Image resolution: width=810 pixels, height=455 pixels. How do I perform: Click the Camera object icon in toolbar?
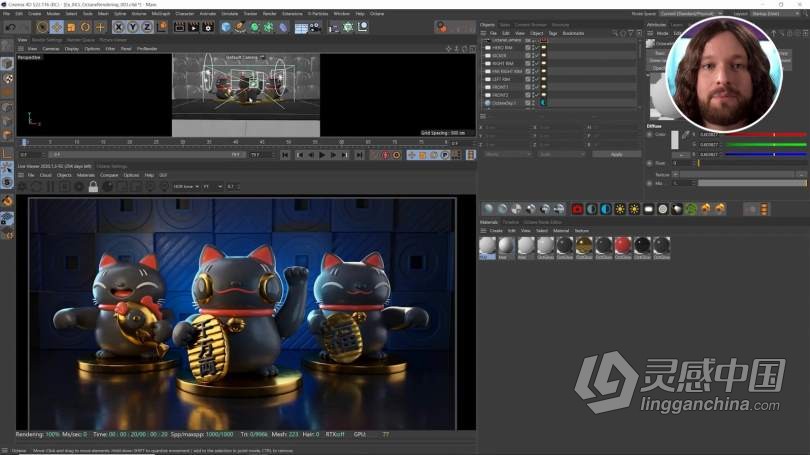(315, 27)
